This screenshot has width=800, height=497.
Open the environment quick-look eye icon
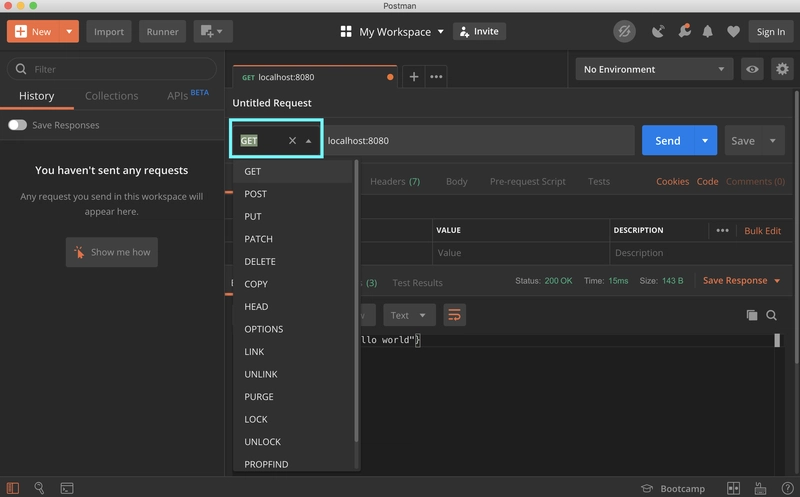coord(752,69)
